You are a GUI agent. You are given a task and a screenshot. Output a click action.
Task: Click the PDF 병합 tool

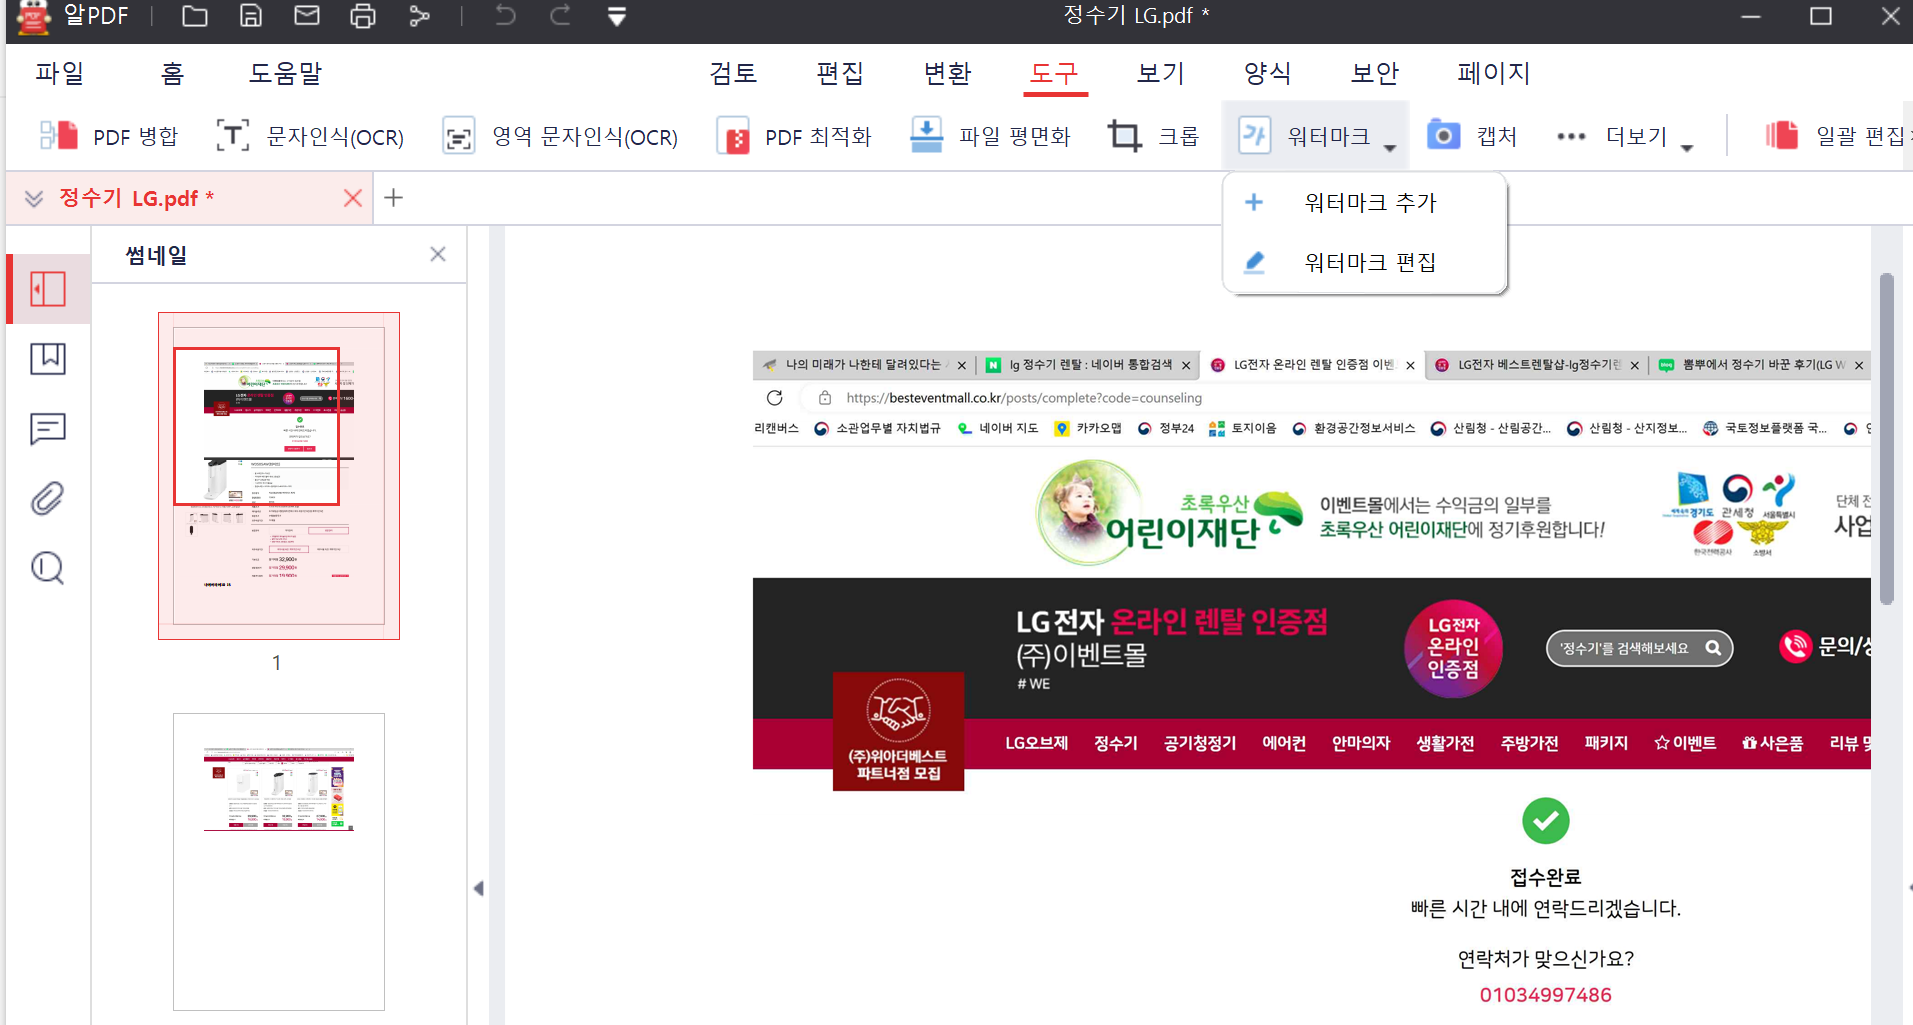click(108, 136)
